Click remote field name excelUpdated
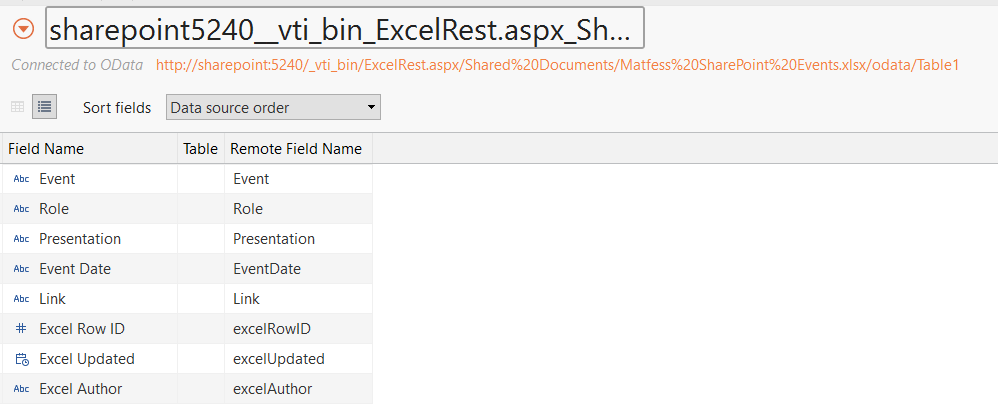 coord(279,359)
